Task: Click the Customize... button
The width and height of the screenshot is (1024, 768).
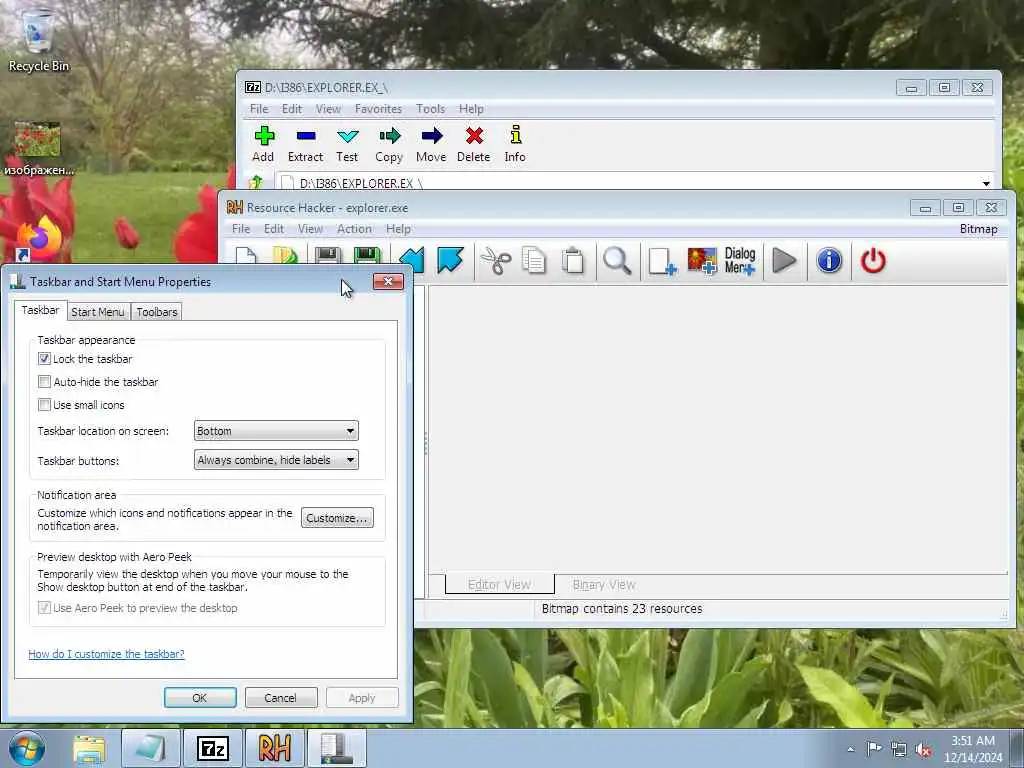Action: coord(337,518)
